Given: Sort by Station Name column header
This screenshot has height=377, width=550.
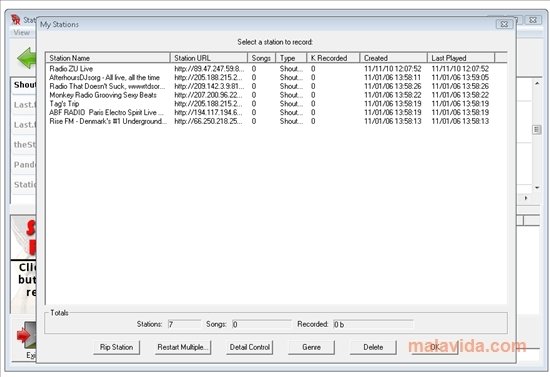Looking at the screenshot, I should coord(108,58).
